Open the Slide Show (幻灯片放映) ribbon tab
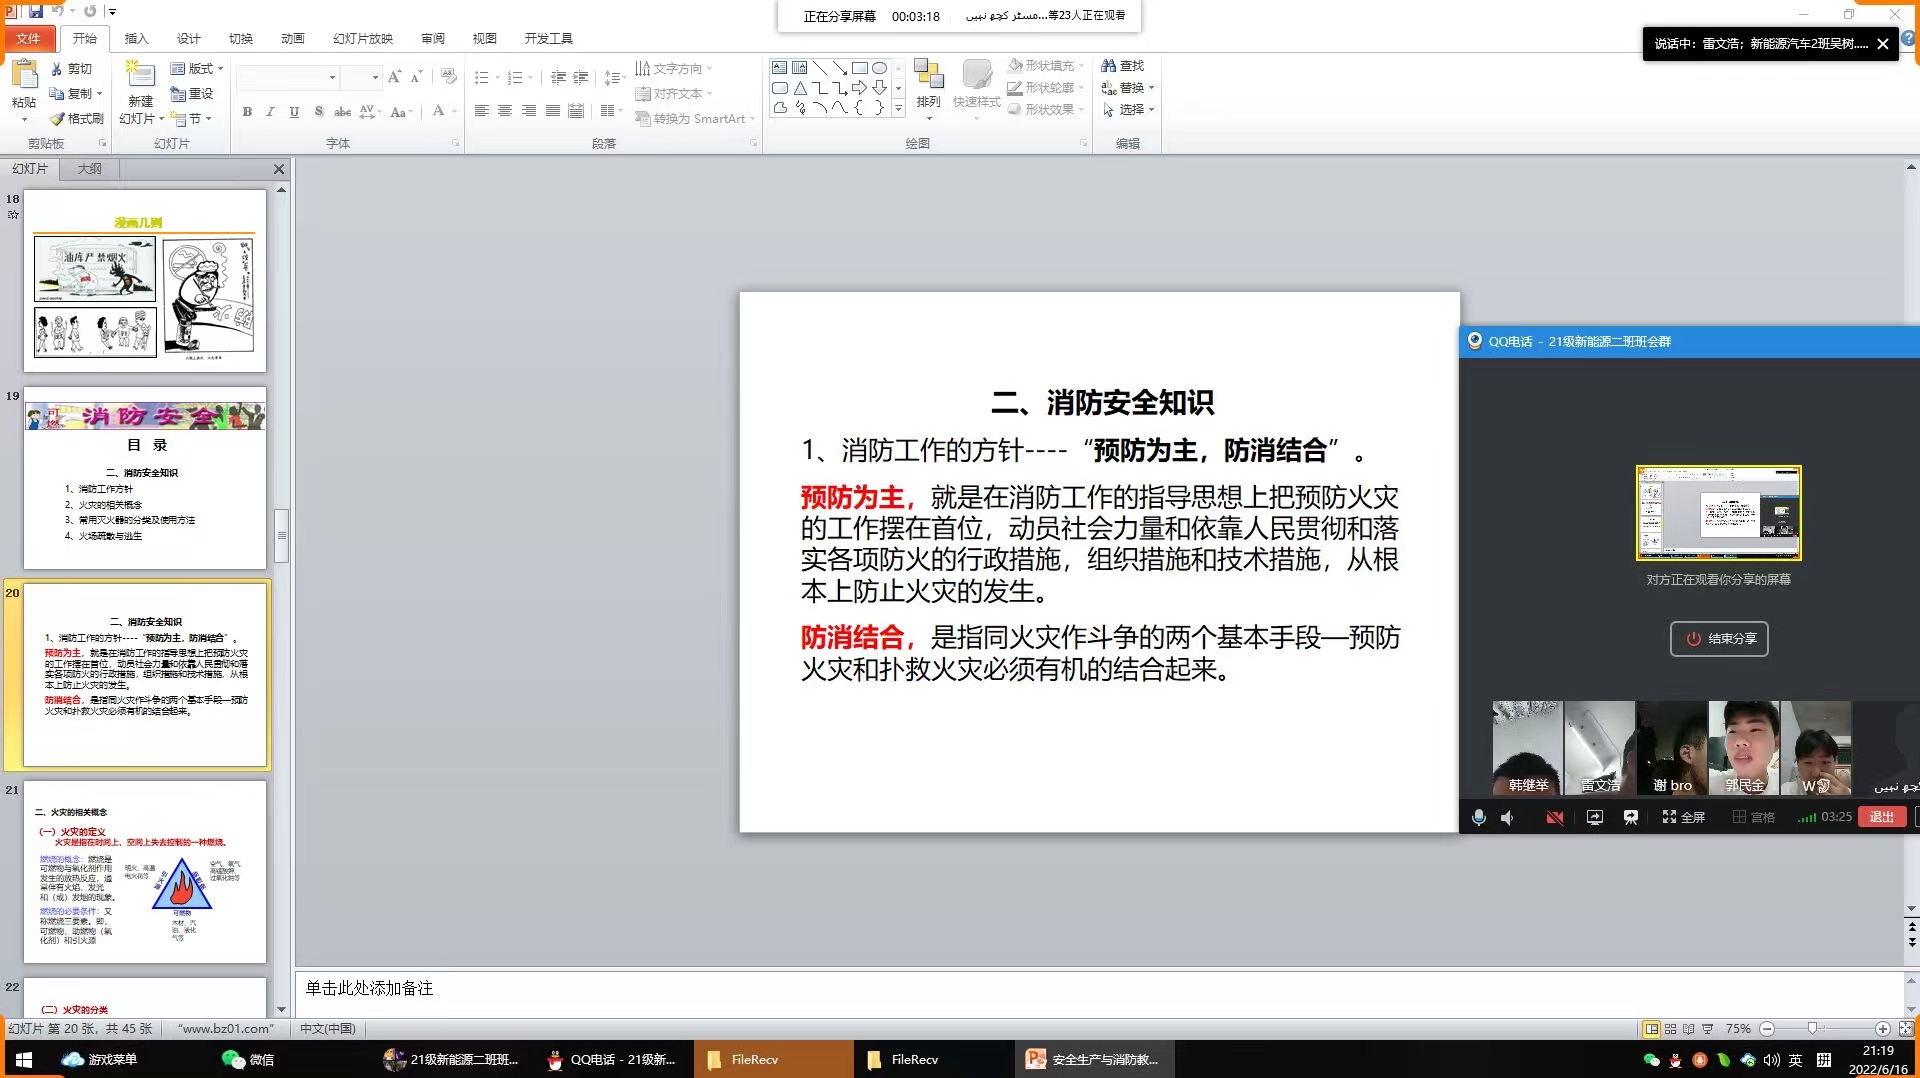The height and width of the screenshot is (1078, 1920). coord(363,38)
